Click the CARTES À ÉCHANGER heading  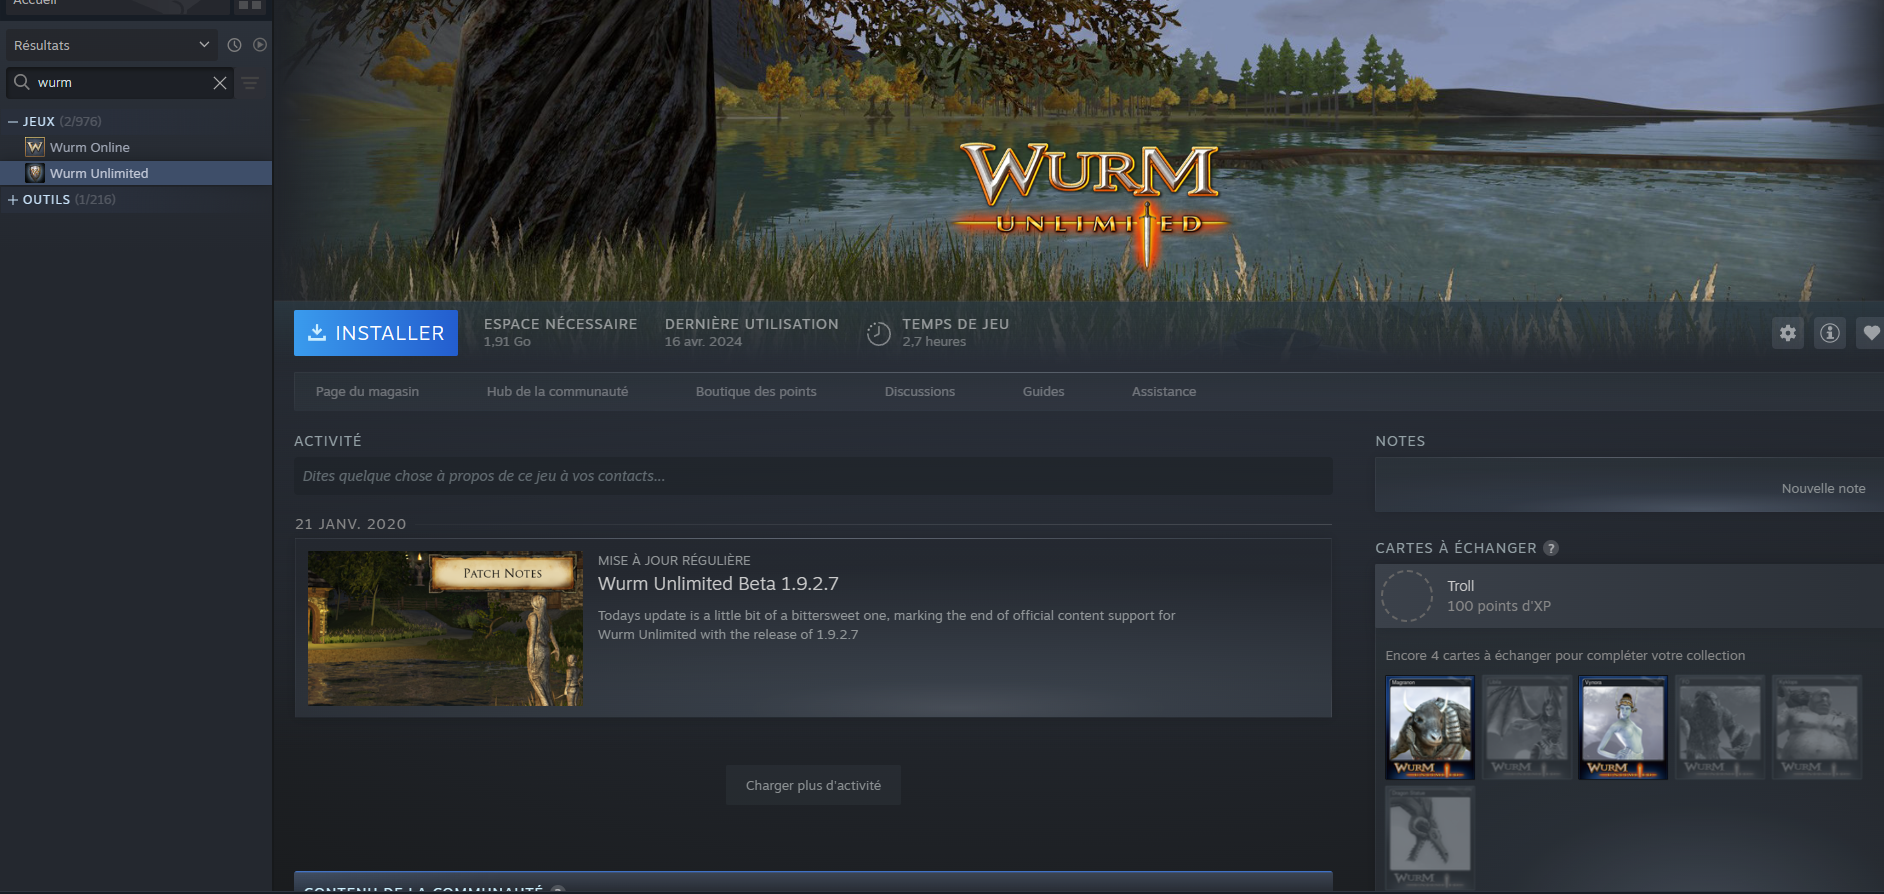pos(1456,548)
